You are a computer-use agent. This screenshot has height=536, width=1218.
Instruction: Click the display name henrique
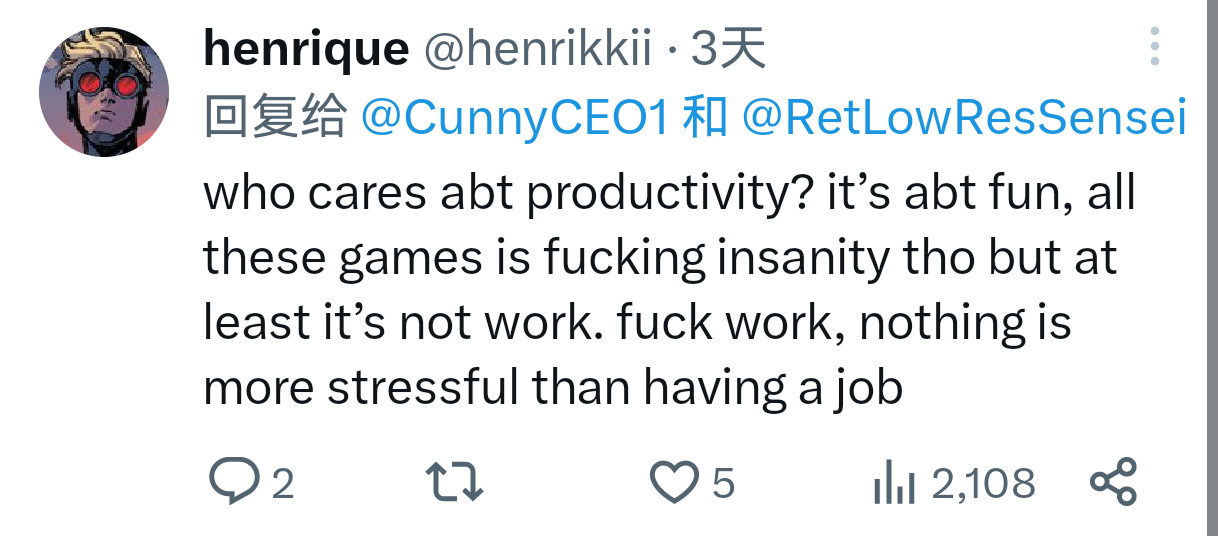point(306,49)
